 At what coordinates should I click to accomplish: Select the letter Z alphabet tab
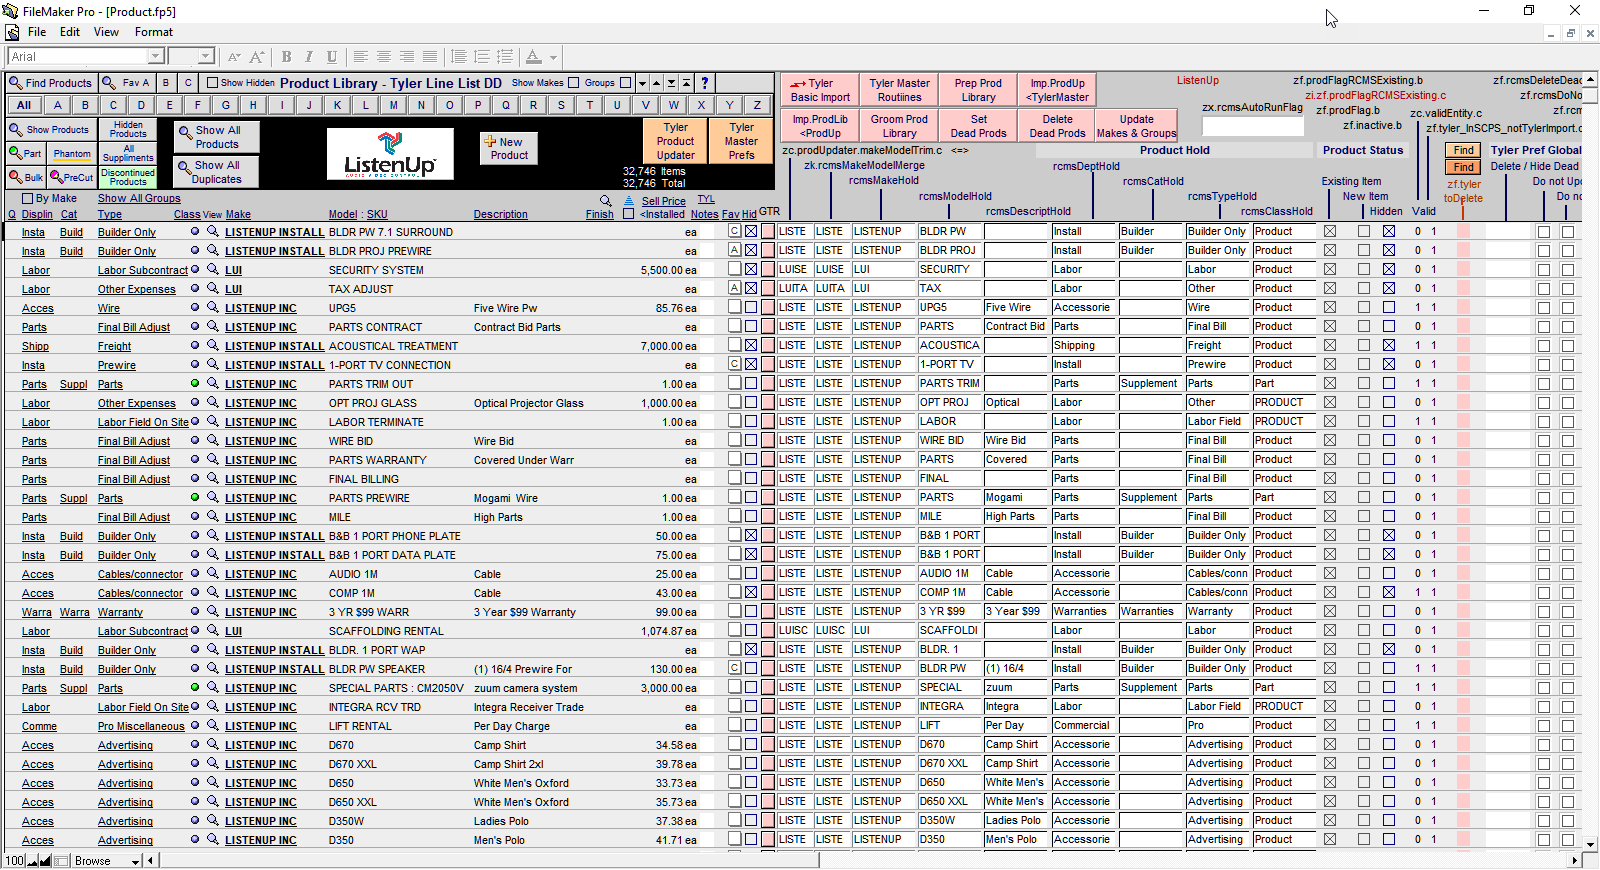[x=757, y=105]
